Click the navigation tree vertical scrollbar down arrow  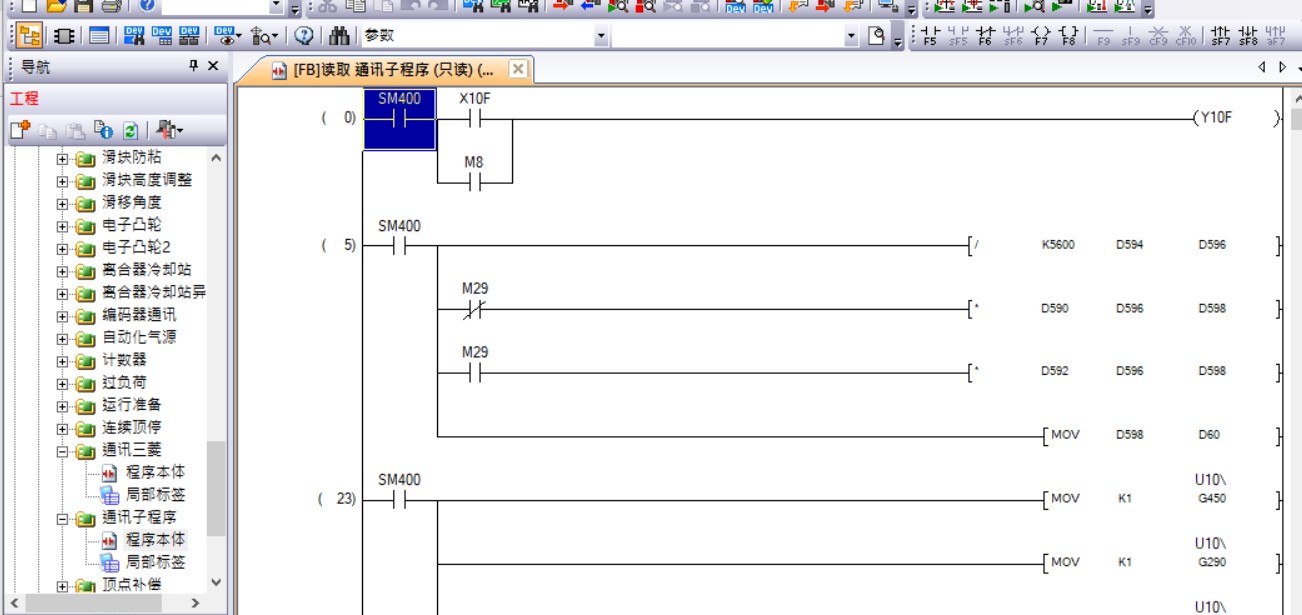click(x=216, y=583)
